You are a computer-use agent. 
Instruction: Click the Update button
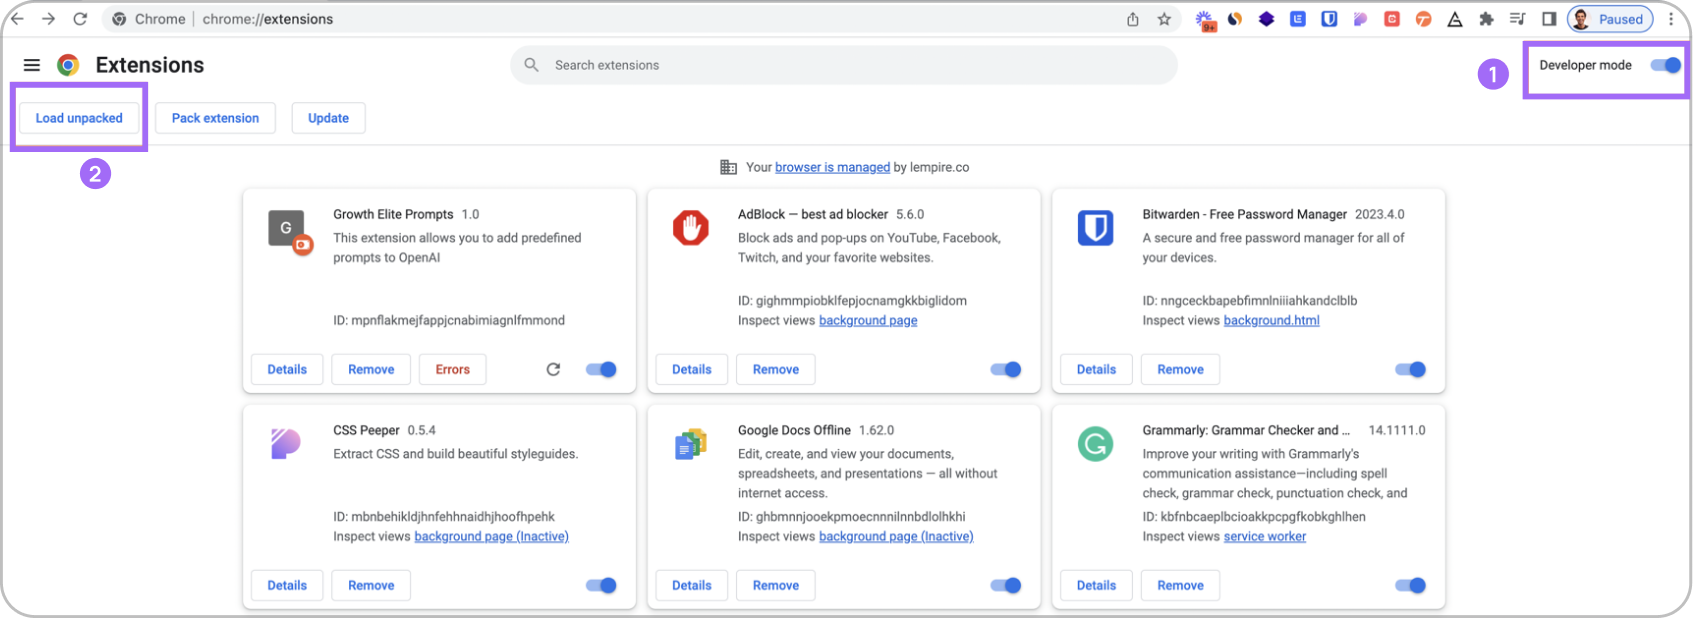pos(328,118)
